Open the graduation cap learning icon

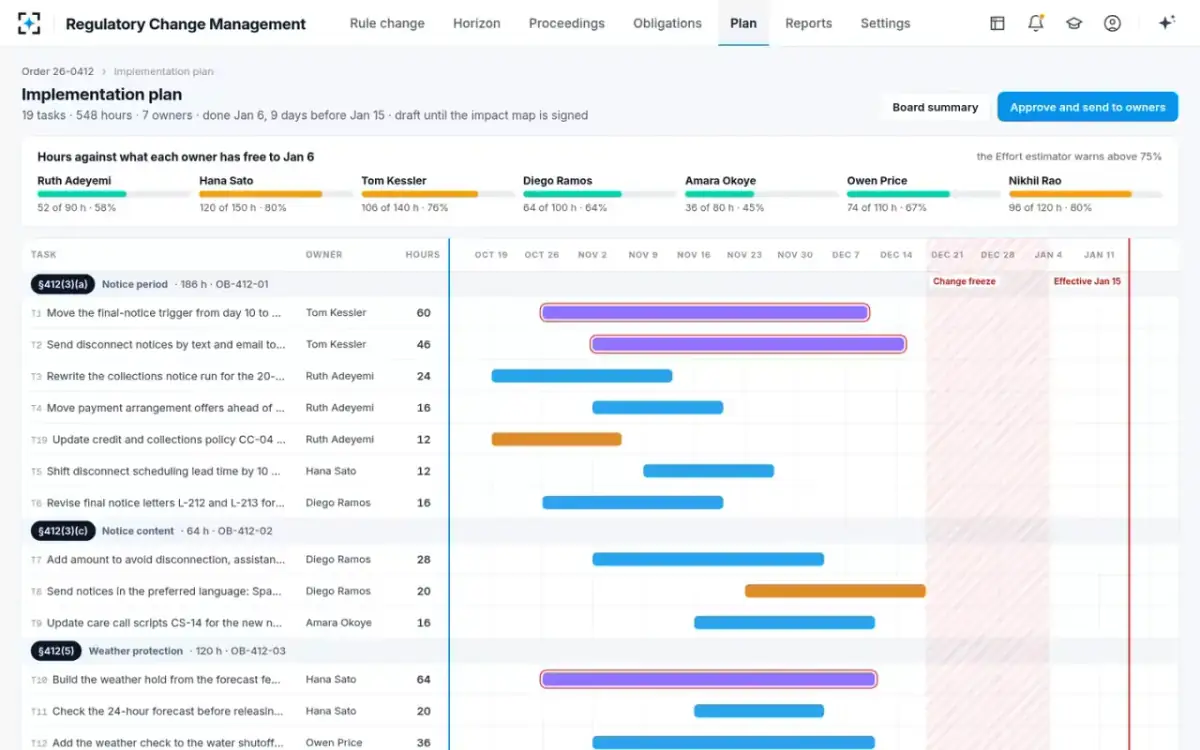pos(1074,23)
